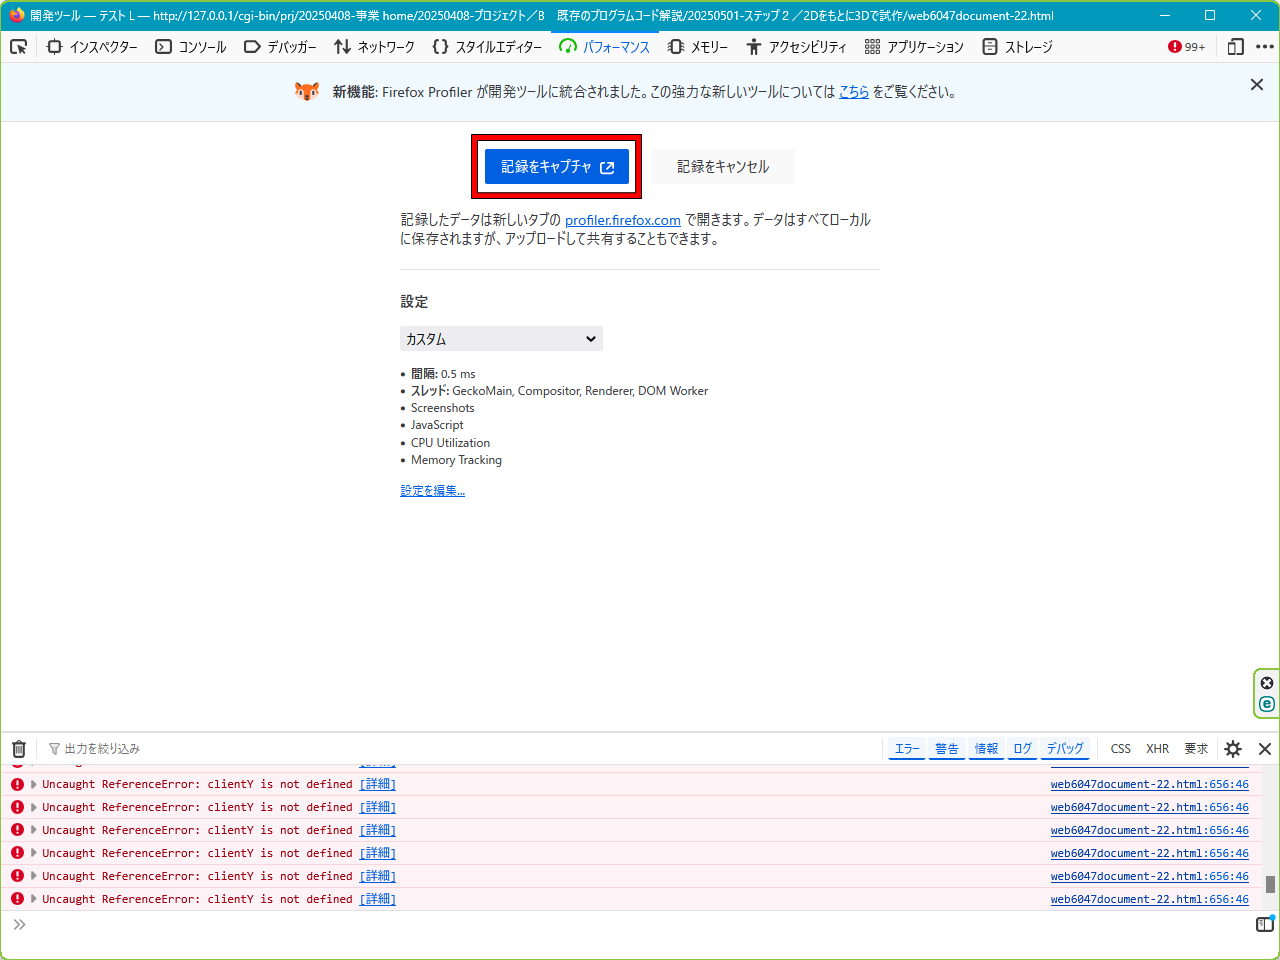Toggle responsive design mode icon
Screen dimensions: 1280x960
click(x=1236, y=47)
